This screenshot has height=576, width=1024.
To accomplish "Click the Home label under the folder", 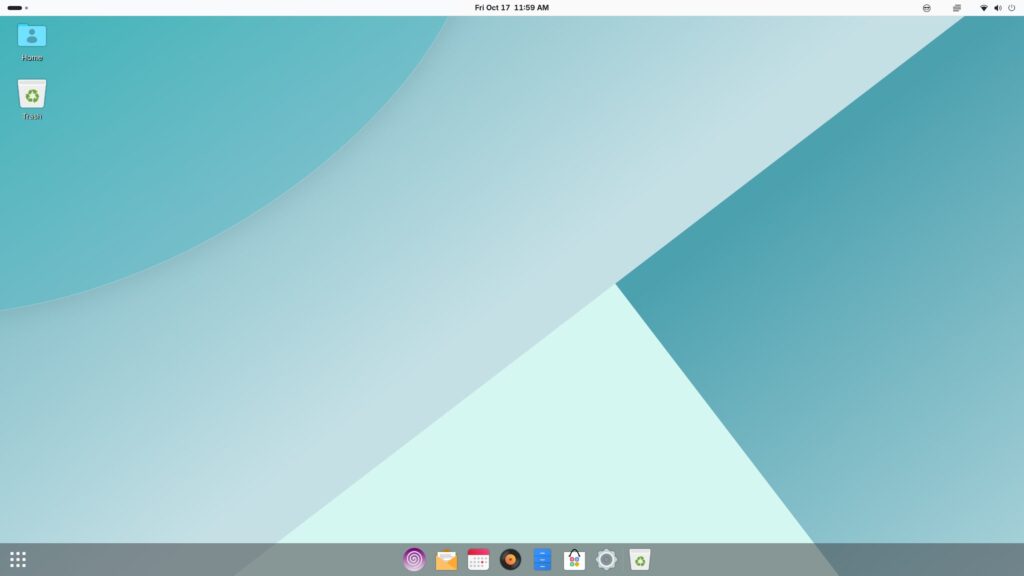I will coord(32,58).
